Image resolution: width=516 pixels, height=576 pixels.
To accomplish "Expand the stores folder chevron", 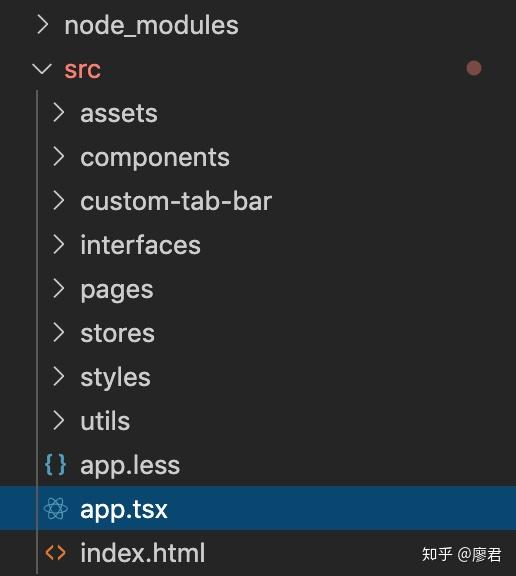I will pos(59,332).
